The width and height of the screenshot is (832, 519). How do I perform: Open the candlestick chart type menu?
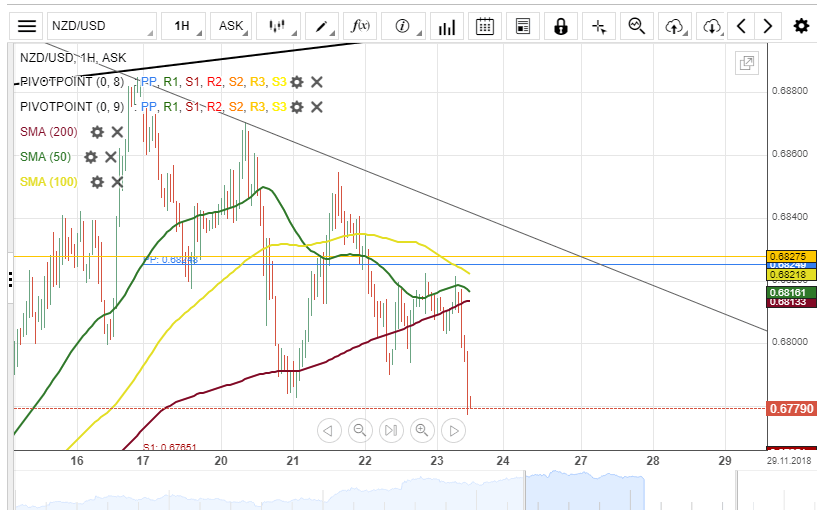click(x=278, y=26)
